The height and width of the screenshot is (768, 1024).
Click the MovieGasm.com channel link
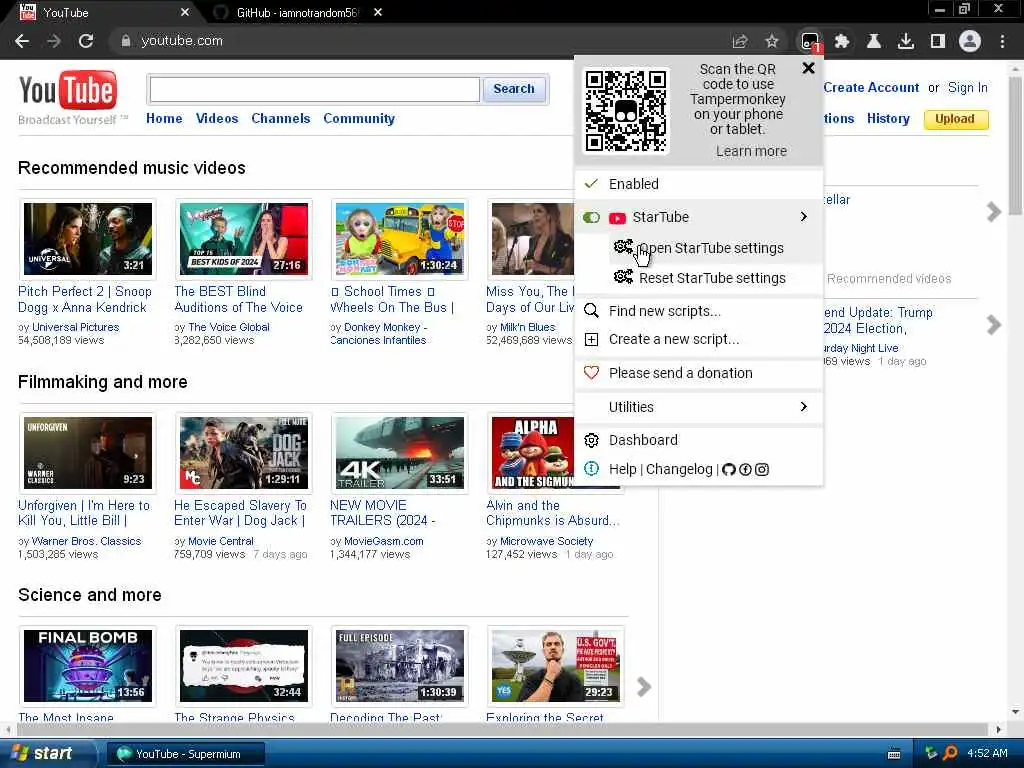click(x=383, y=541)
